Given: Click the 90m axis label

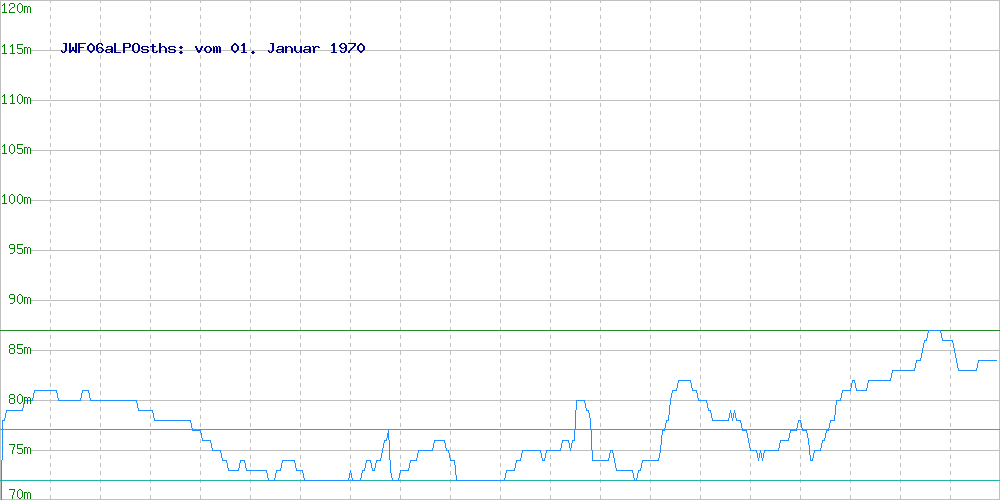Looking at the screenshot, I should 20,300.
